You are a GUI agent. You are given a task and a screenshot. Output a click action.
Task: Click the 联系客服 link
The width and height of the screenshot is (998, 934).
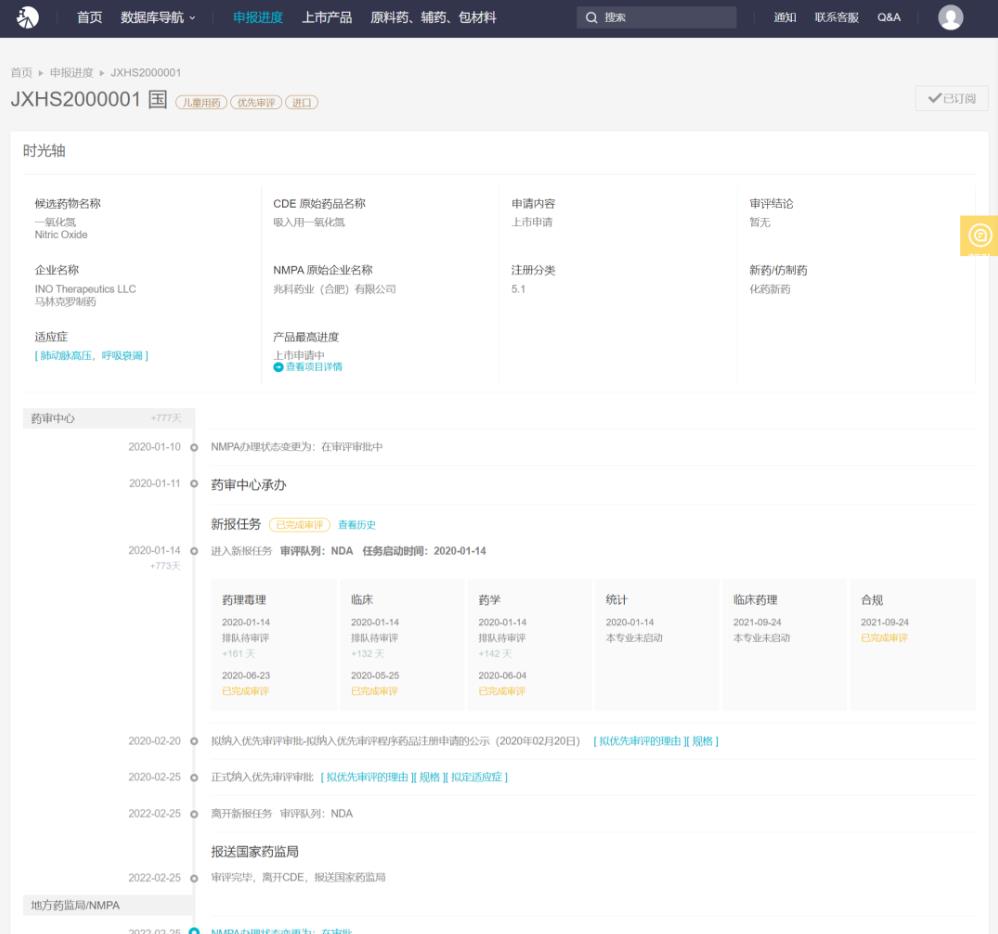pos(837,18)
